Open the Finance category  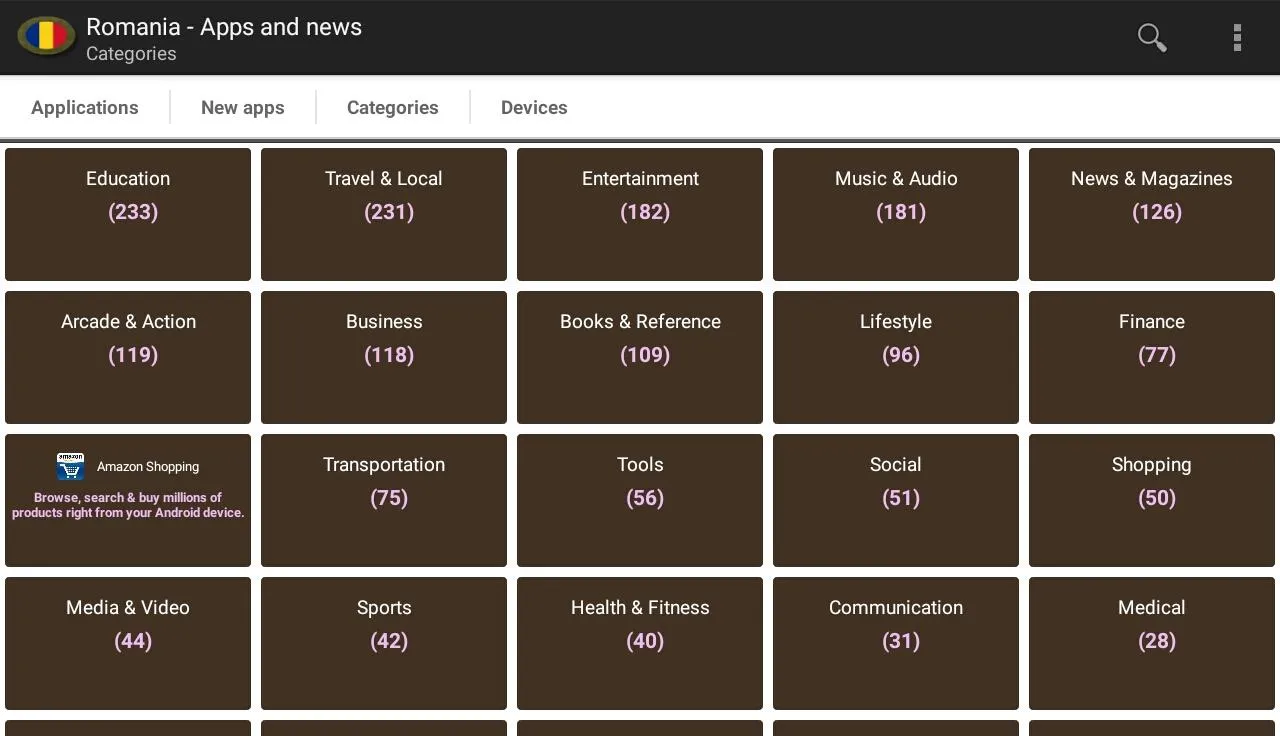1152,358
